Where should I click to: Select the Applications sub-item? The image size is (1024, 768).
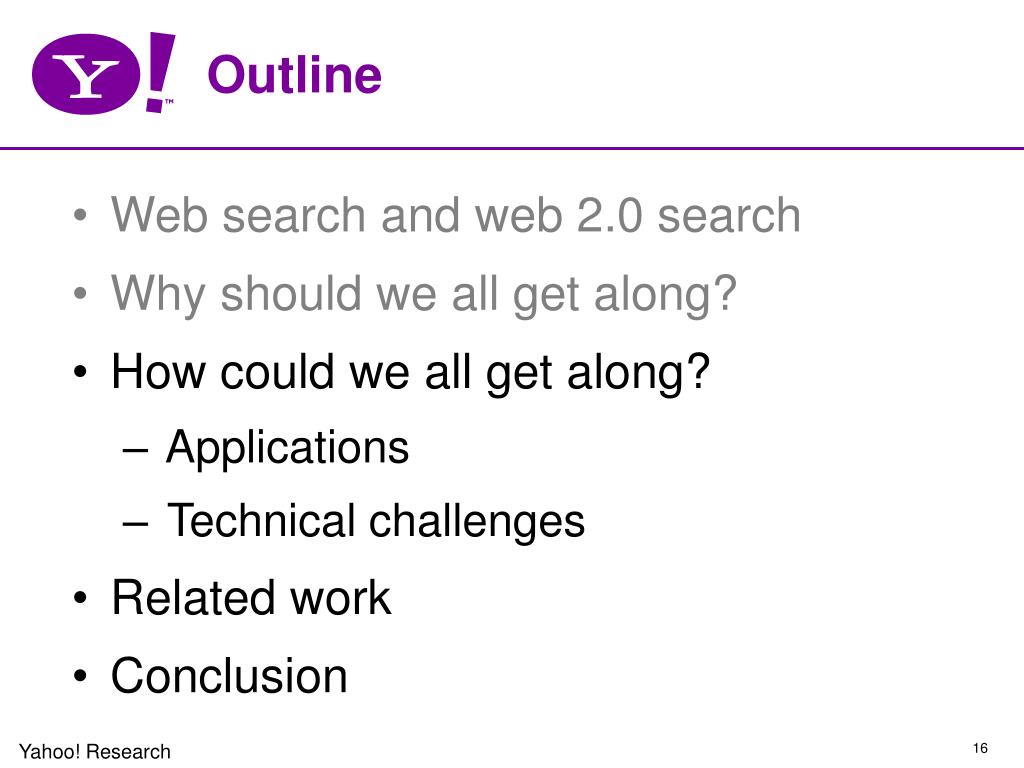click(x=287, y=449)
